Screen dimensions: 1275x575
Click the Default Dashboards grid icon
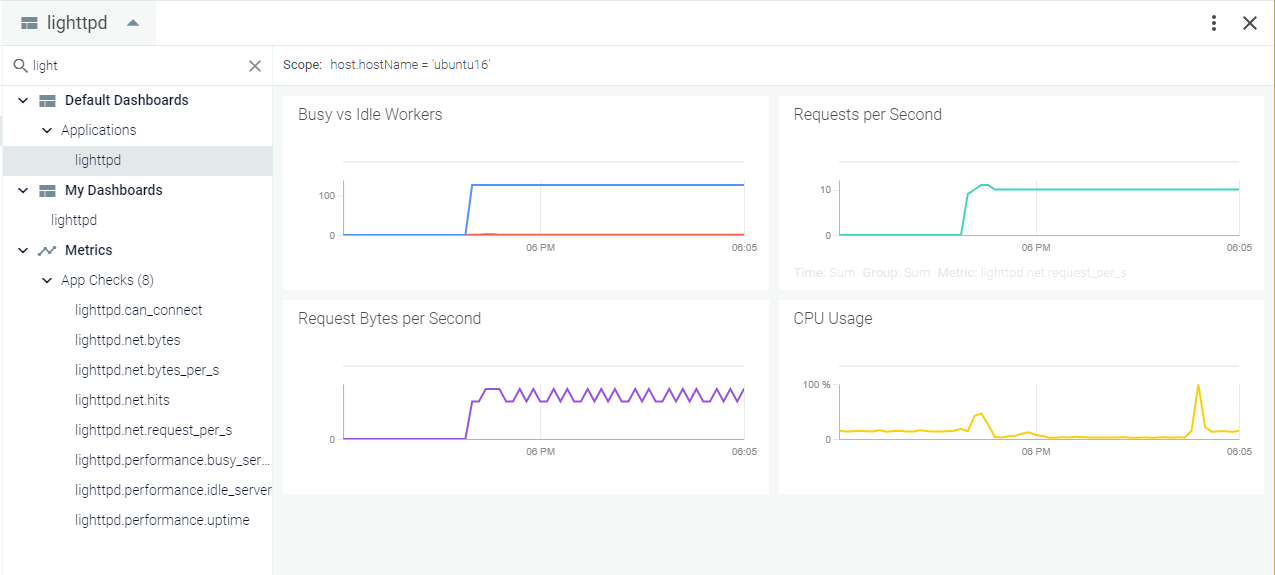[47, 101]
